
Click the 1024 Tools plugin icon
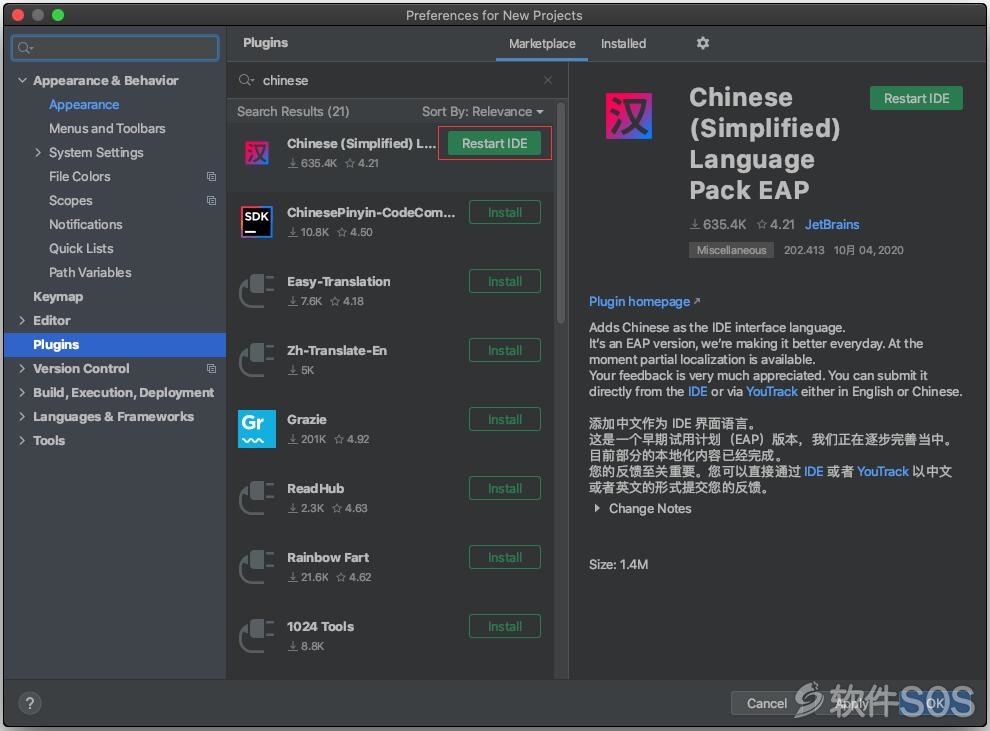point(257,635)
